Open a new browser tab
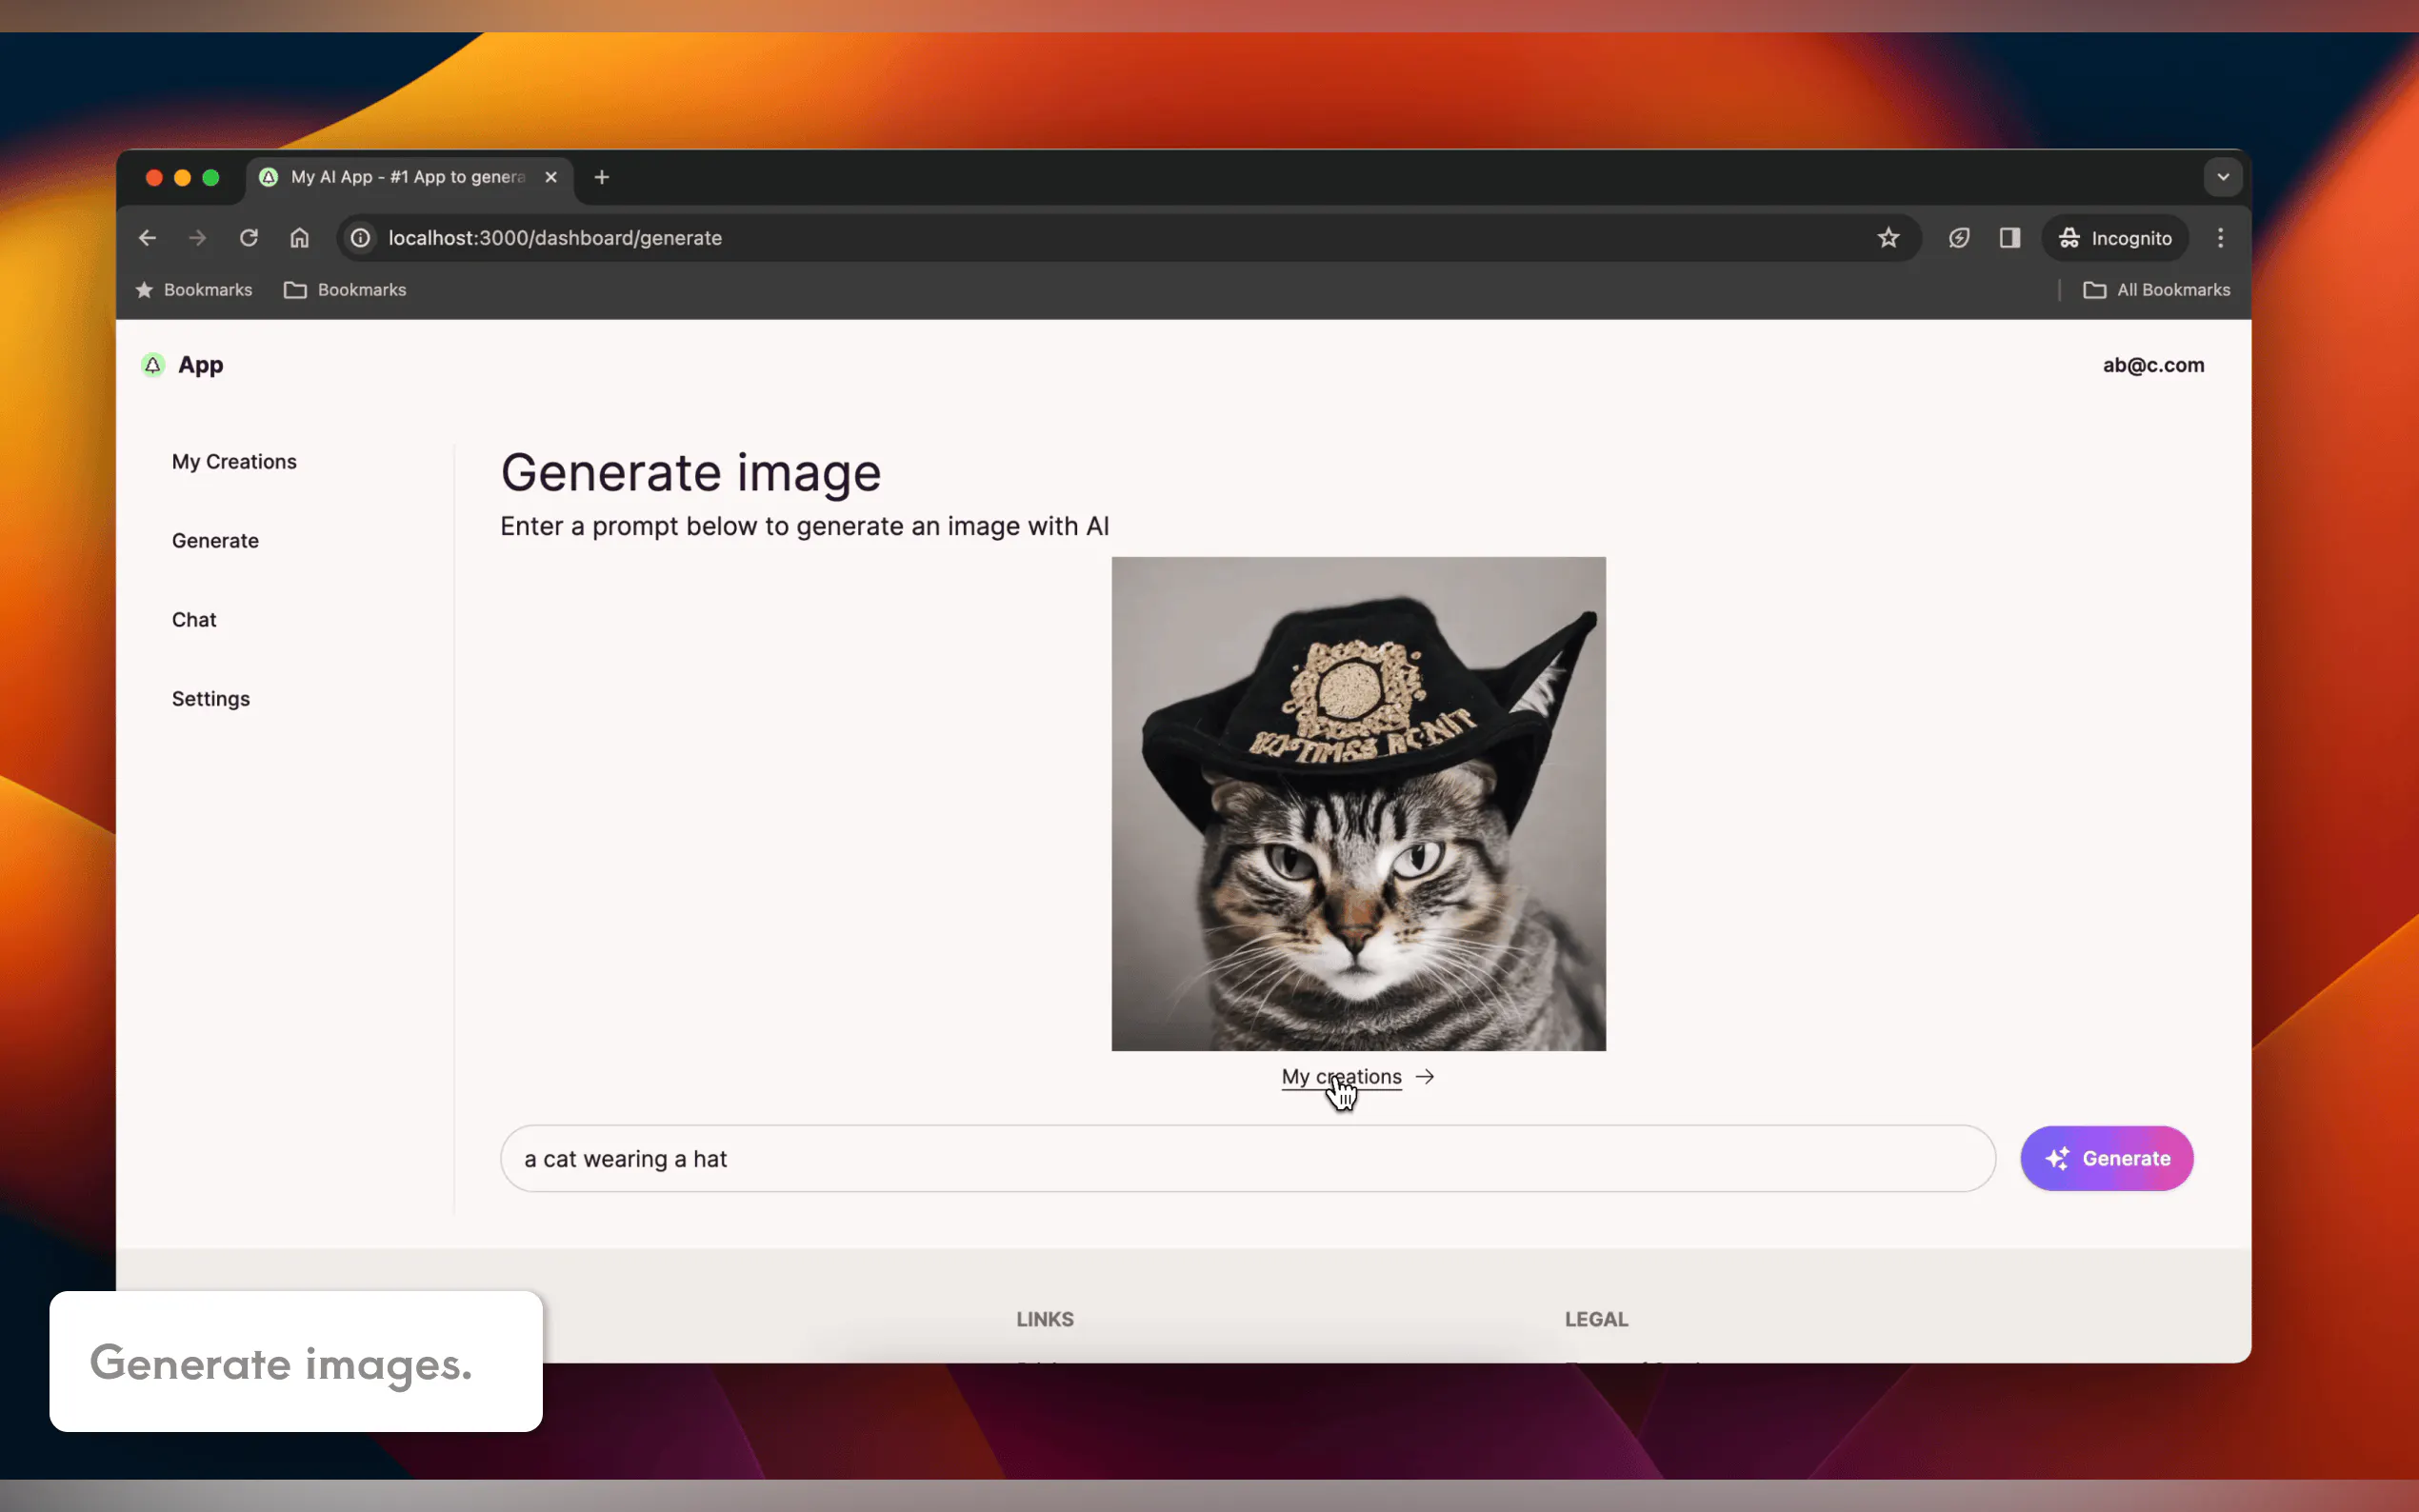2419x1512 pixels. click(x=601, y=177)
